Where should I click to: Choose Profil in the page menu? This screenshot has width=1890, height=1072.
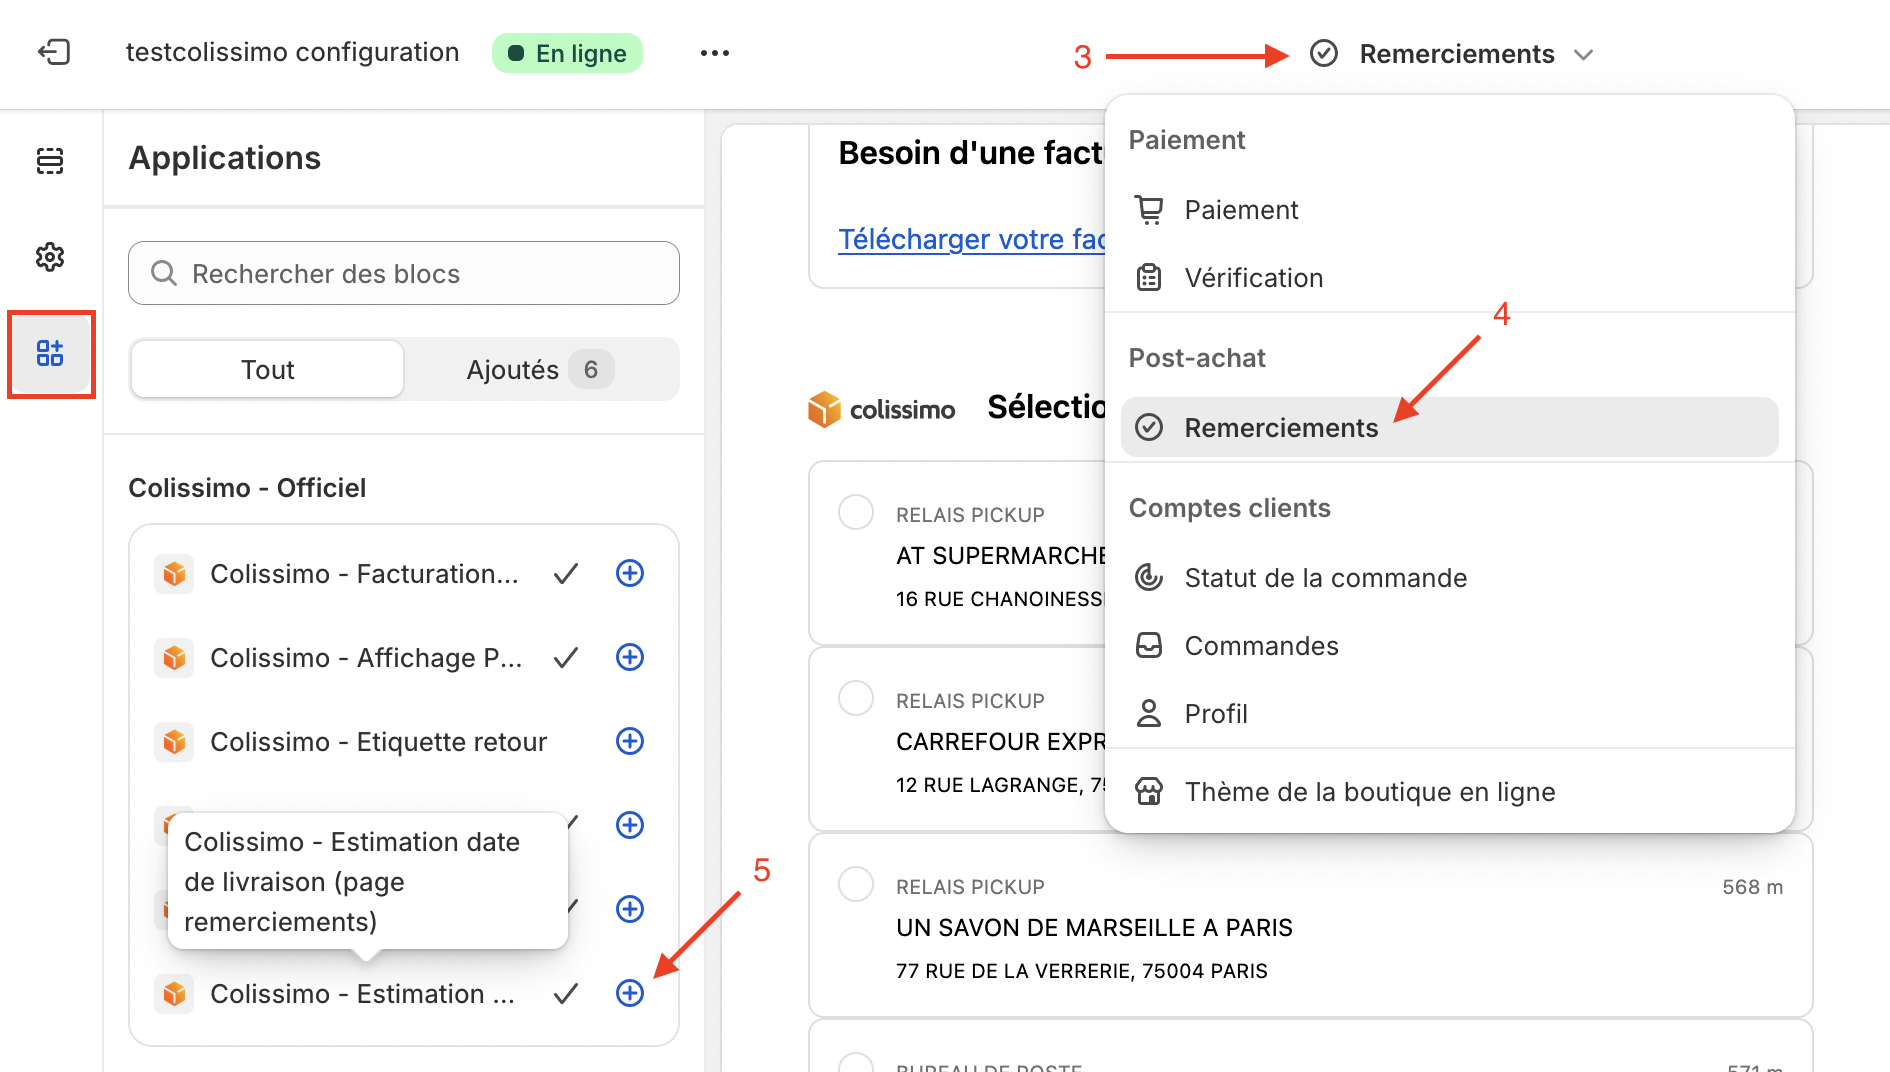pyautogui.click(x=1450, y=714)
